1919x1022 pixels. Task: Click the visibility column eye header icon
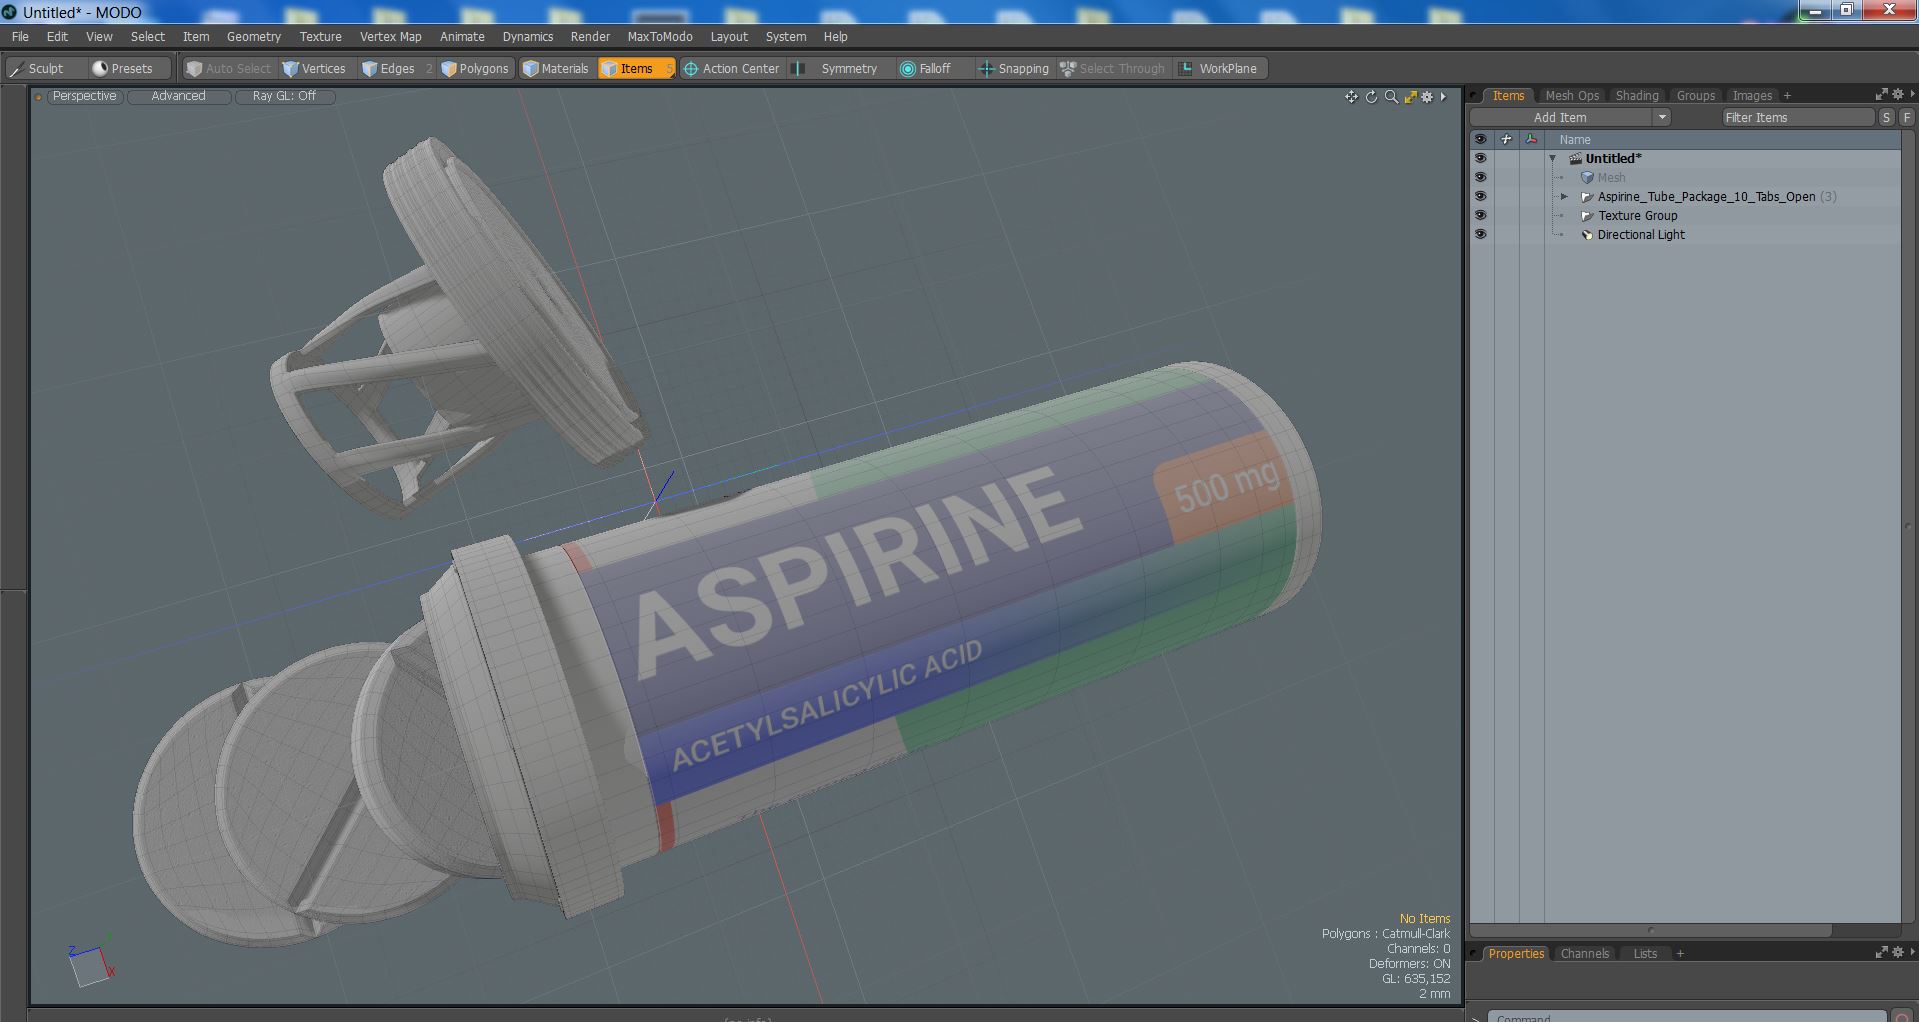point(1480,139)
